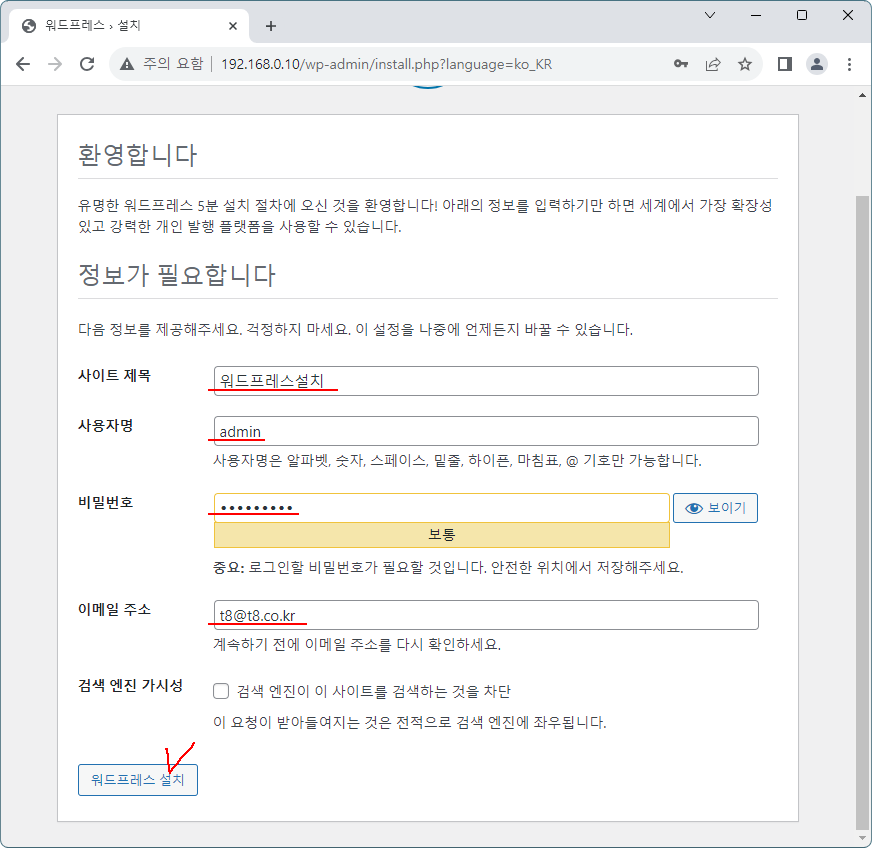Edit the 사이트 제목 field

tap(485, 381)
